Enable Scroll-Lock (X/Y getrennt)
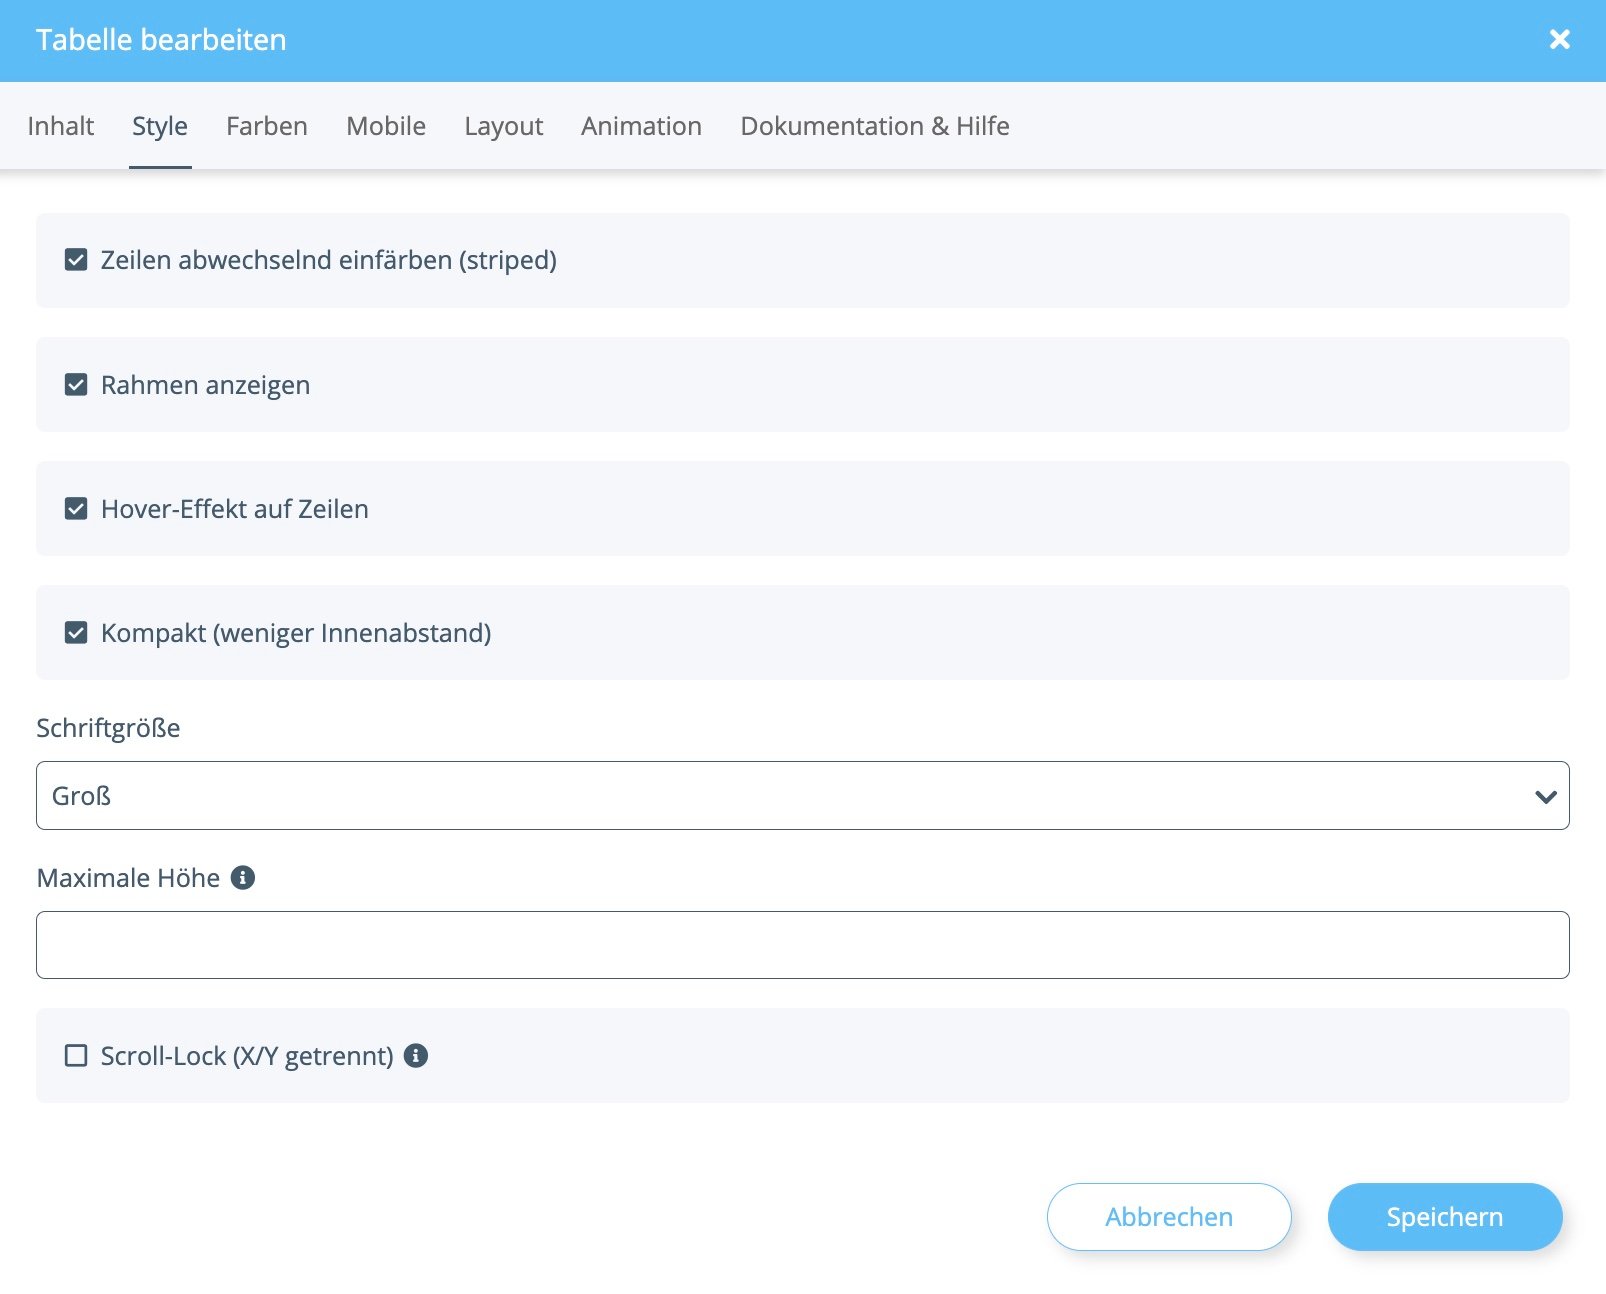The width and height of the screenshot is (1606, 1294). (76, 1056)
